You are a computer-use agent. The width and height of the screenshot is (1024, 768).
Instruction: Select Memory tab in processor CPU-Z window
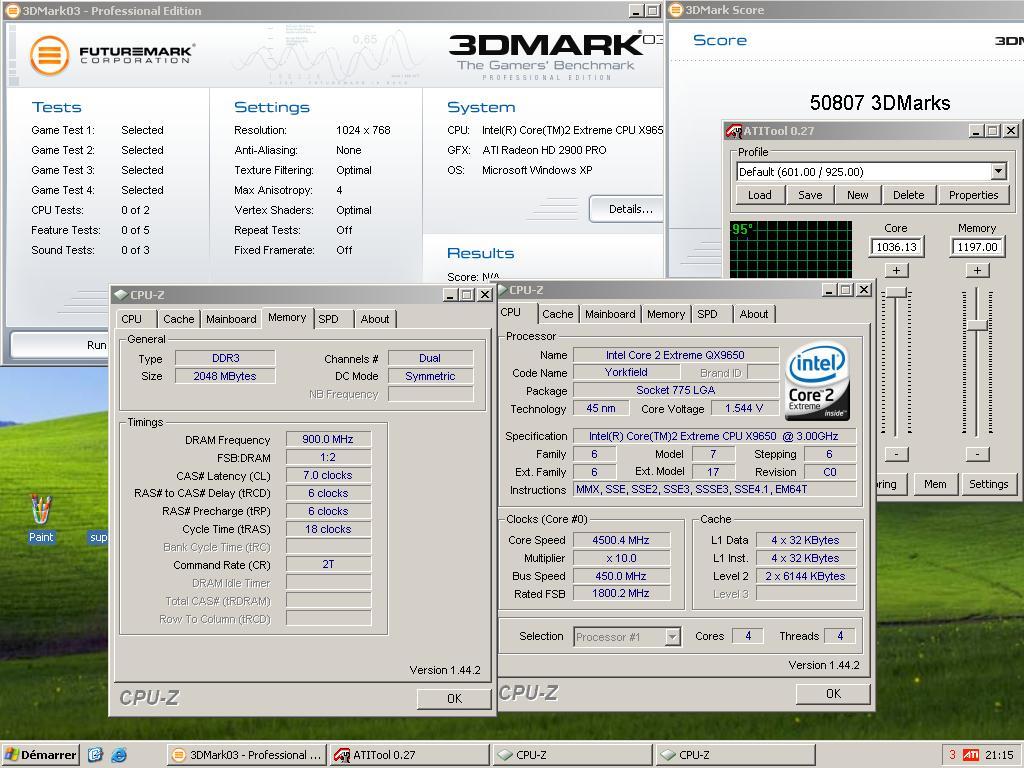(x=666, y=314)
